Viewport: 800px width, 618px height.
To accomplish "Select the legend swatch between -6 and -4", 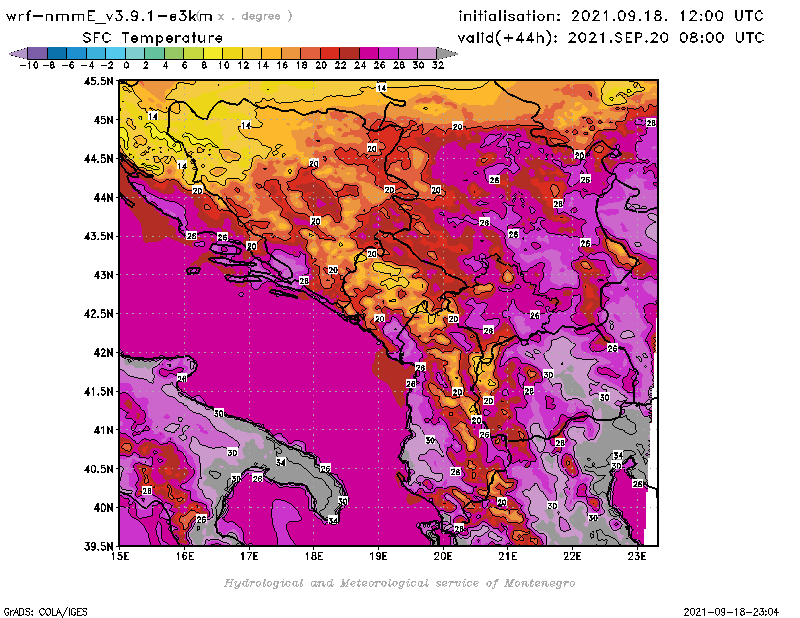I will (77, 53).
